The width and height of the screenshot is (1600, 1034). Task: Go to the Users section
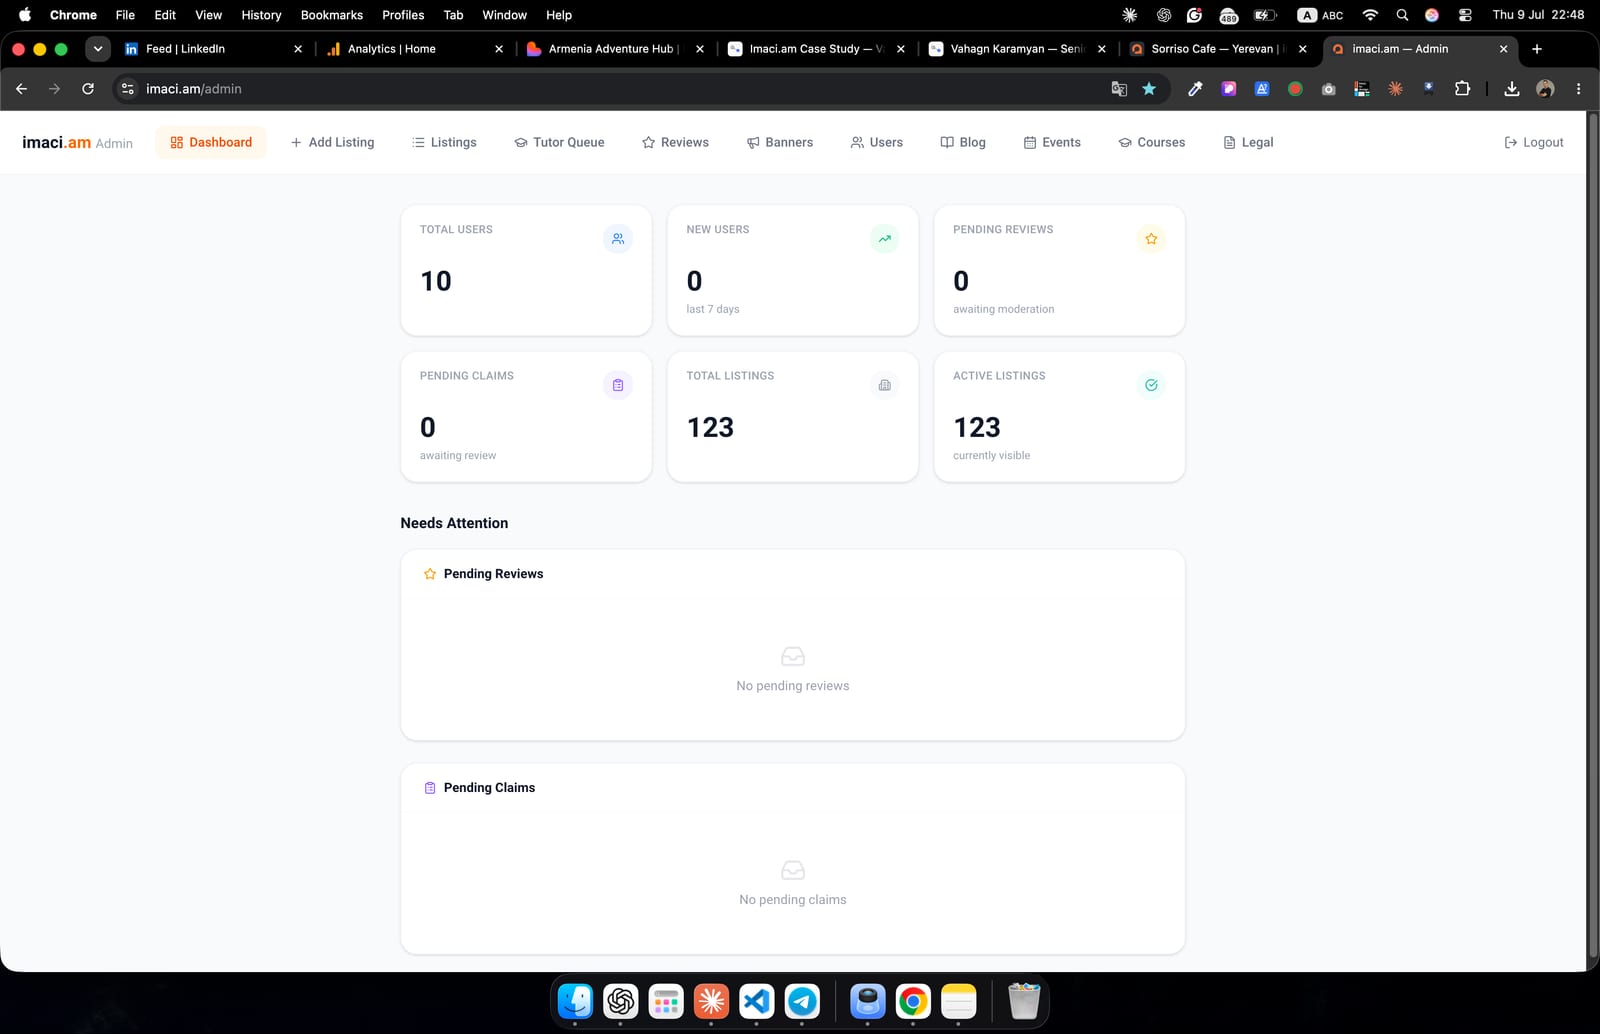point(877,142)
